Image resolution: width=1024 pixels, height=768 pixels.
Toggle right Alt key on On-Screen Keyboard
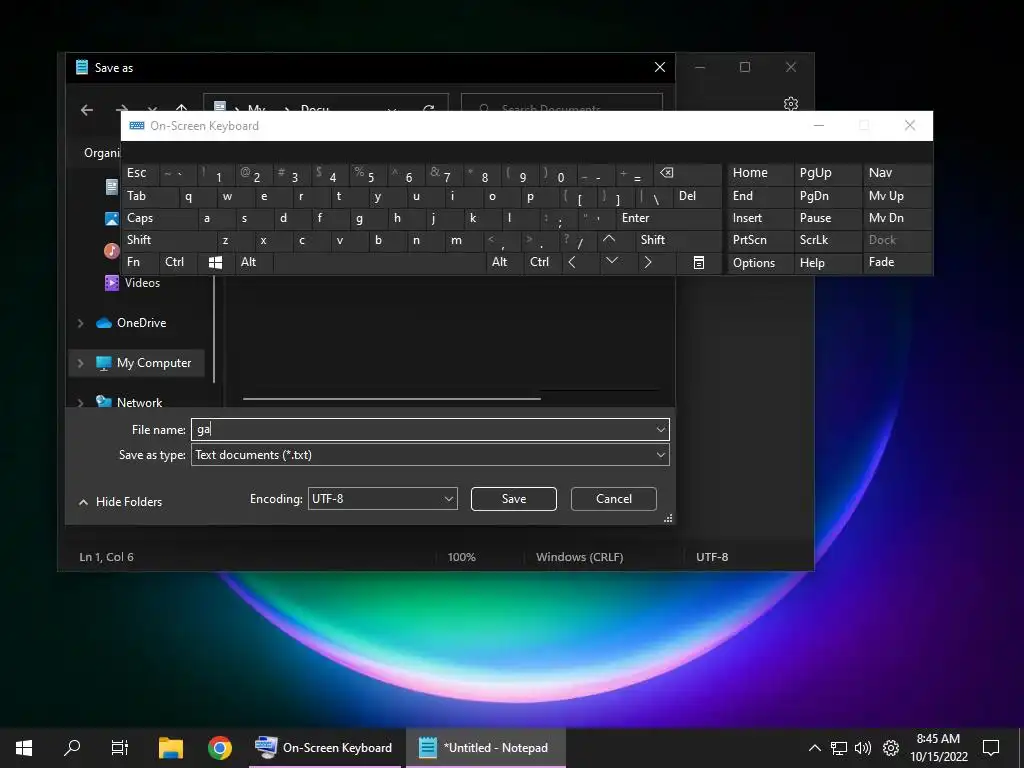(x=503, y=263)
